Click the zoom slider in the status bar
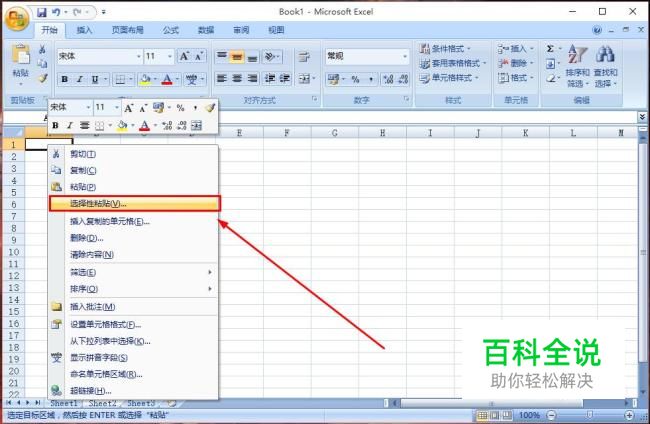The height and width of the screenshot is (424, 650). pyautogui.click(x=590, y=415)
